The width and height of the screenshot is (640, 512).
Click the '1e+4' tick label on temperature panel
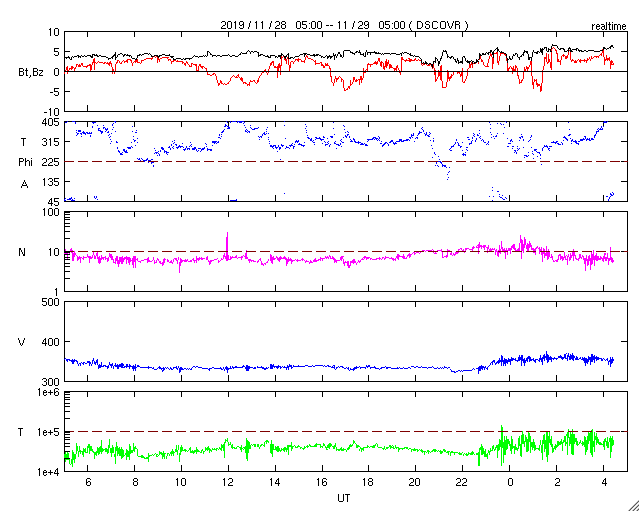pyautogui.click(x=49, y=472)
